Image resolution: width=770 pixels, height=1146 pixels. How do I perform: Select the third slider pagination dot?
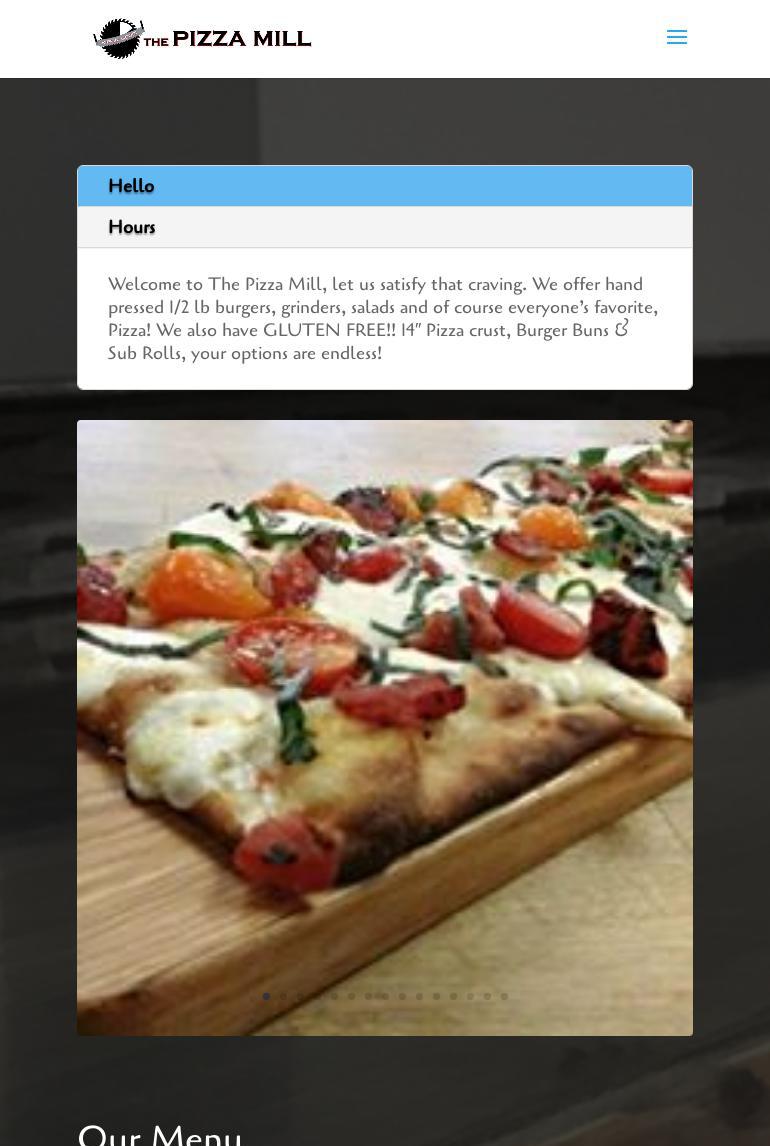[x=300, y=995]
